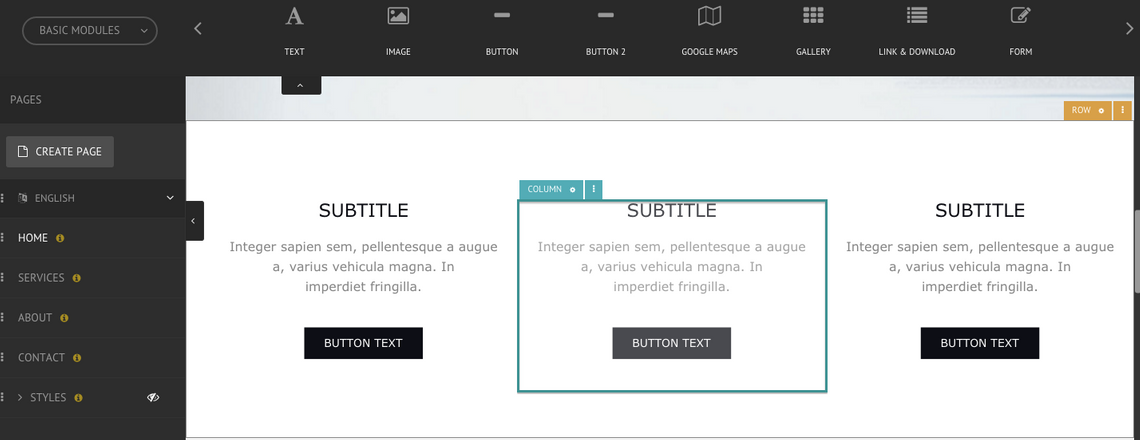Select the Google Maps module icon
The image size is (1140, 440).
click(x=710, y=16)
